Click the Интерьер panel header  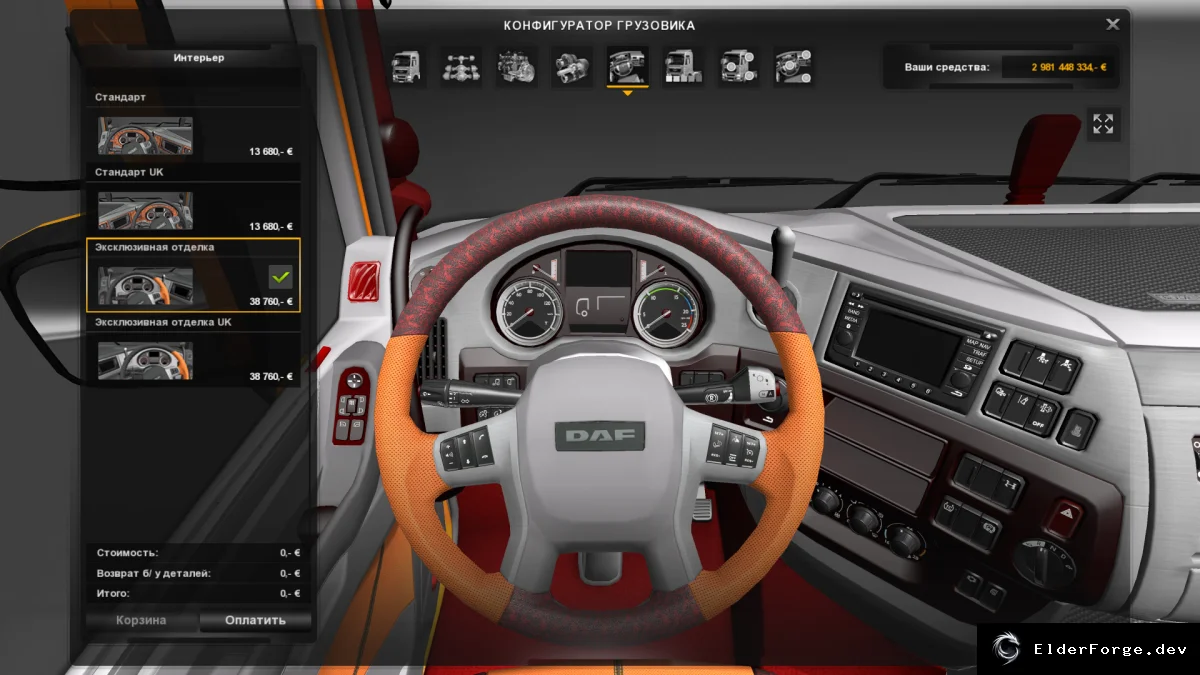(x=198, y=58)
